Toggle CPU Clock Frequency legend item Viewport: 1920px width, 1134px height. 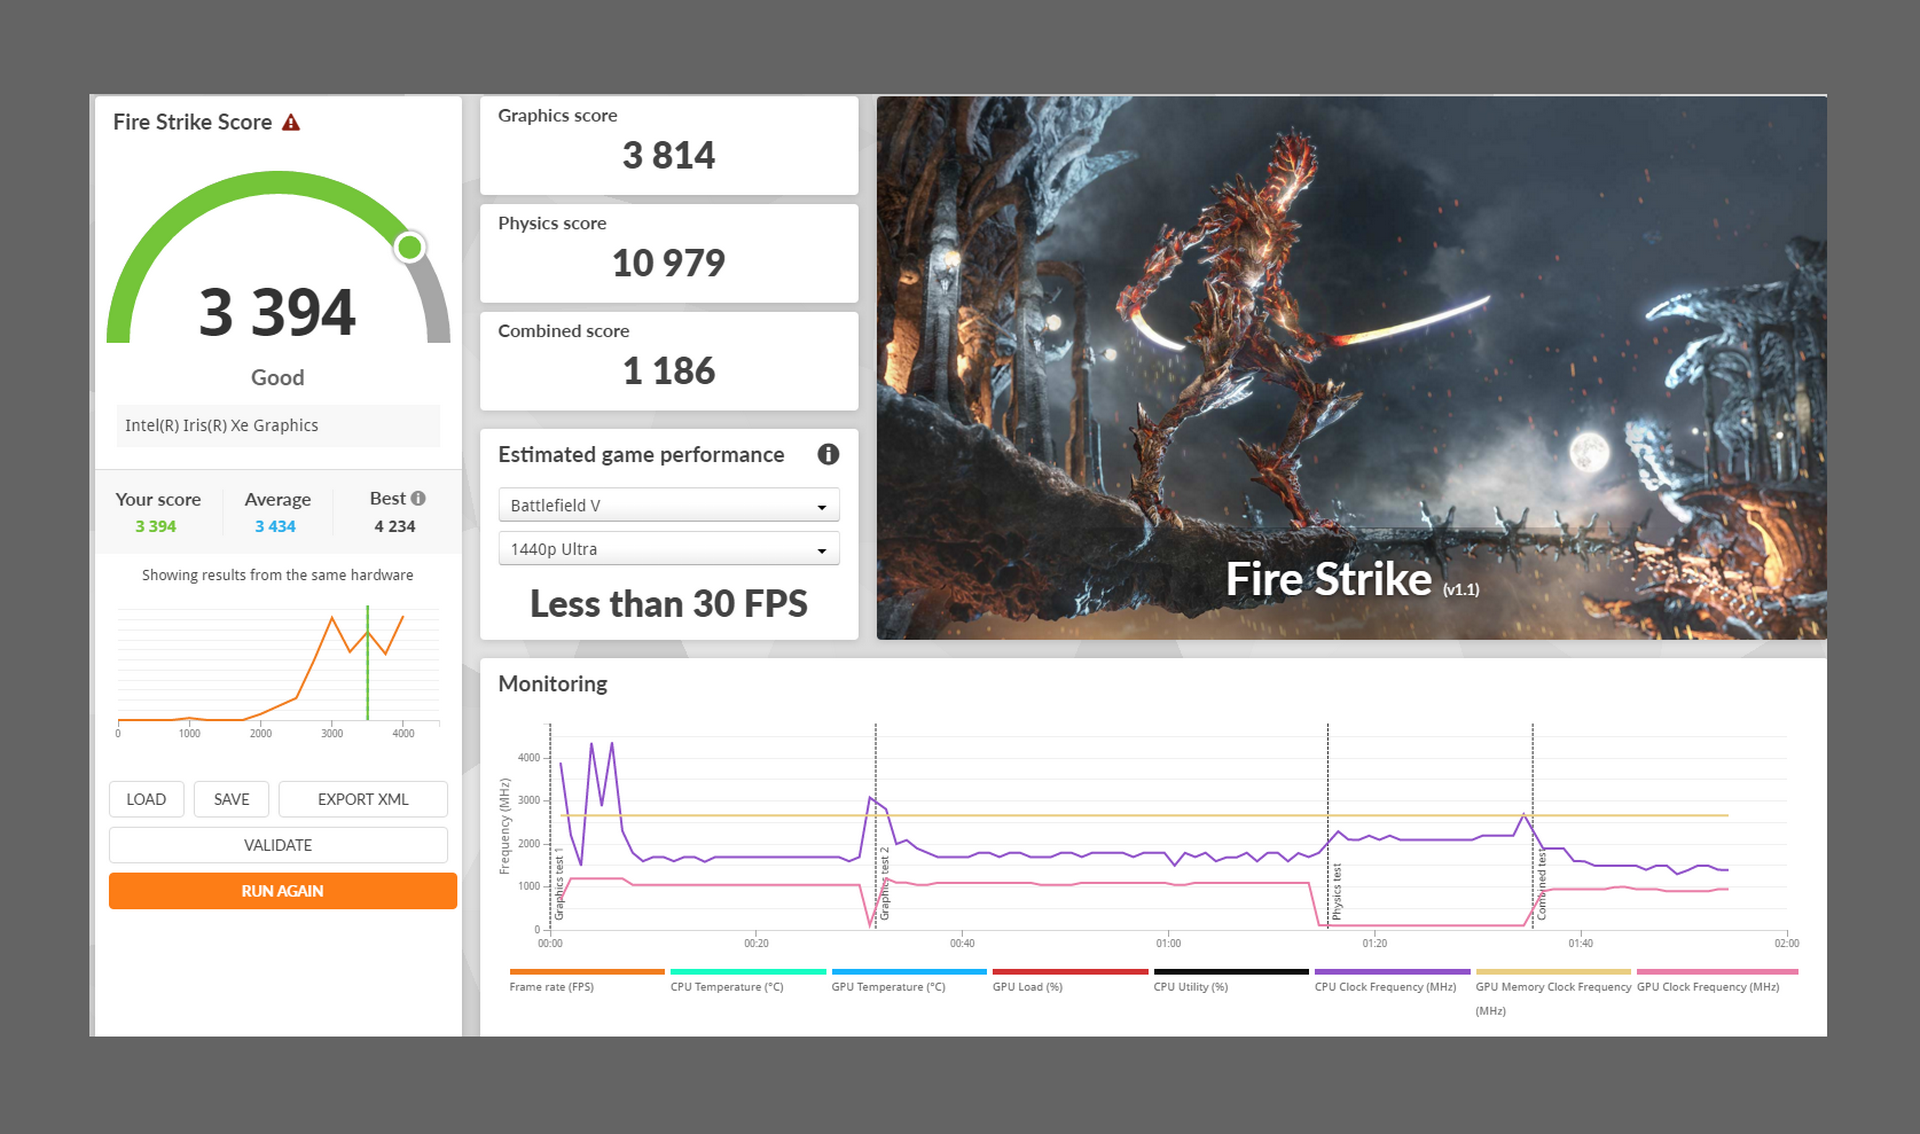point(1385,986)
